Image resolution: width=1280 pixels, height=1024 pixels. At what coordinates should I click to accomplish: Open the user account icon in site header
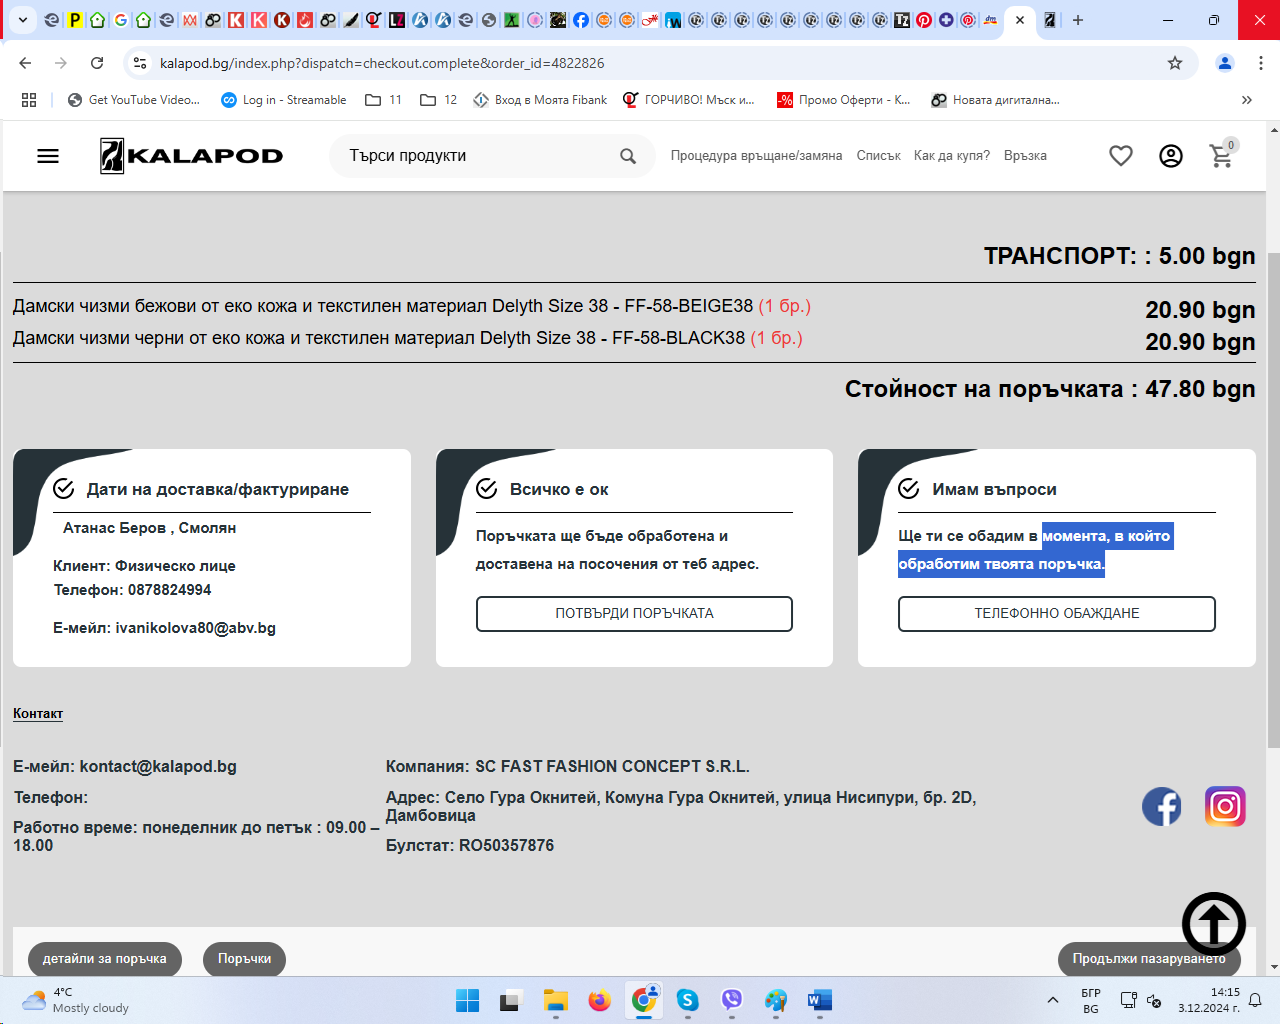(x=1171, y=156)
